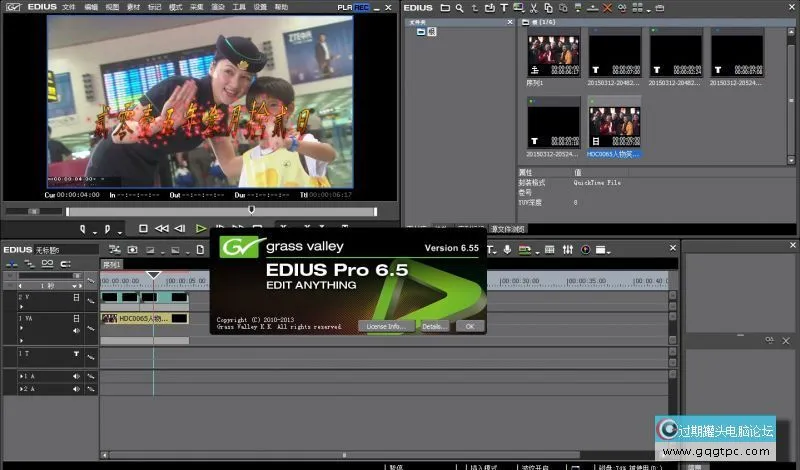The height and width of the screenshot is (470, 800).
Task: Click the Copy icon in the bin toolbar
Action: 548,8
